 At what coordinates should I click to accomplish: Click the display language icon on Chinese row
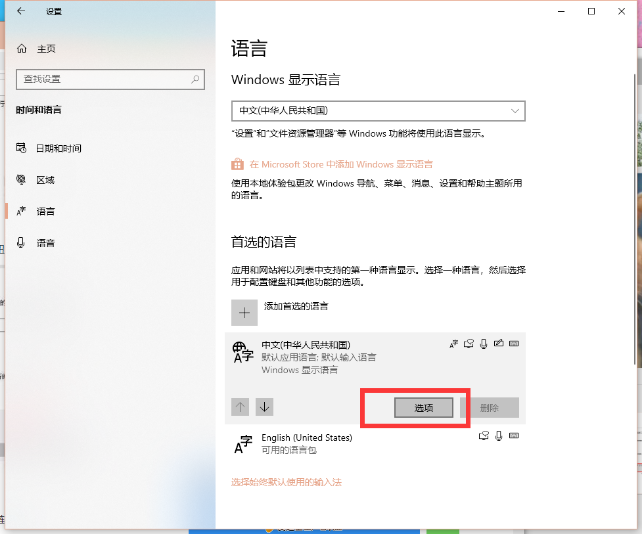click(454, 344)
